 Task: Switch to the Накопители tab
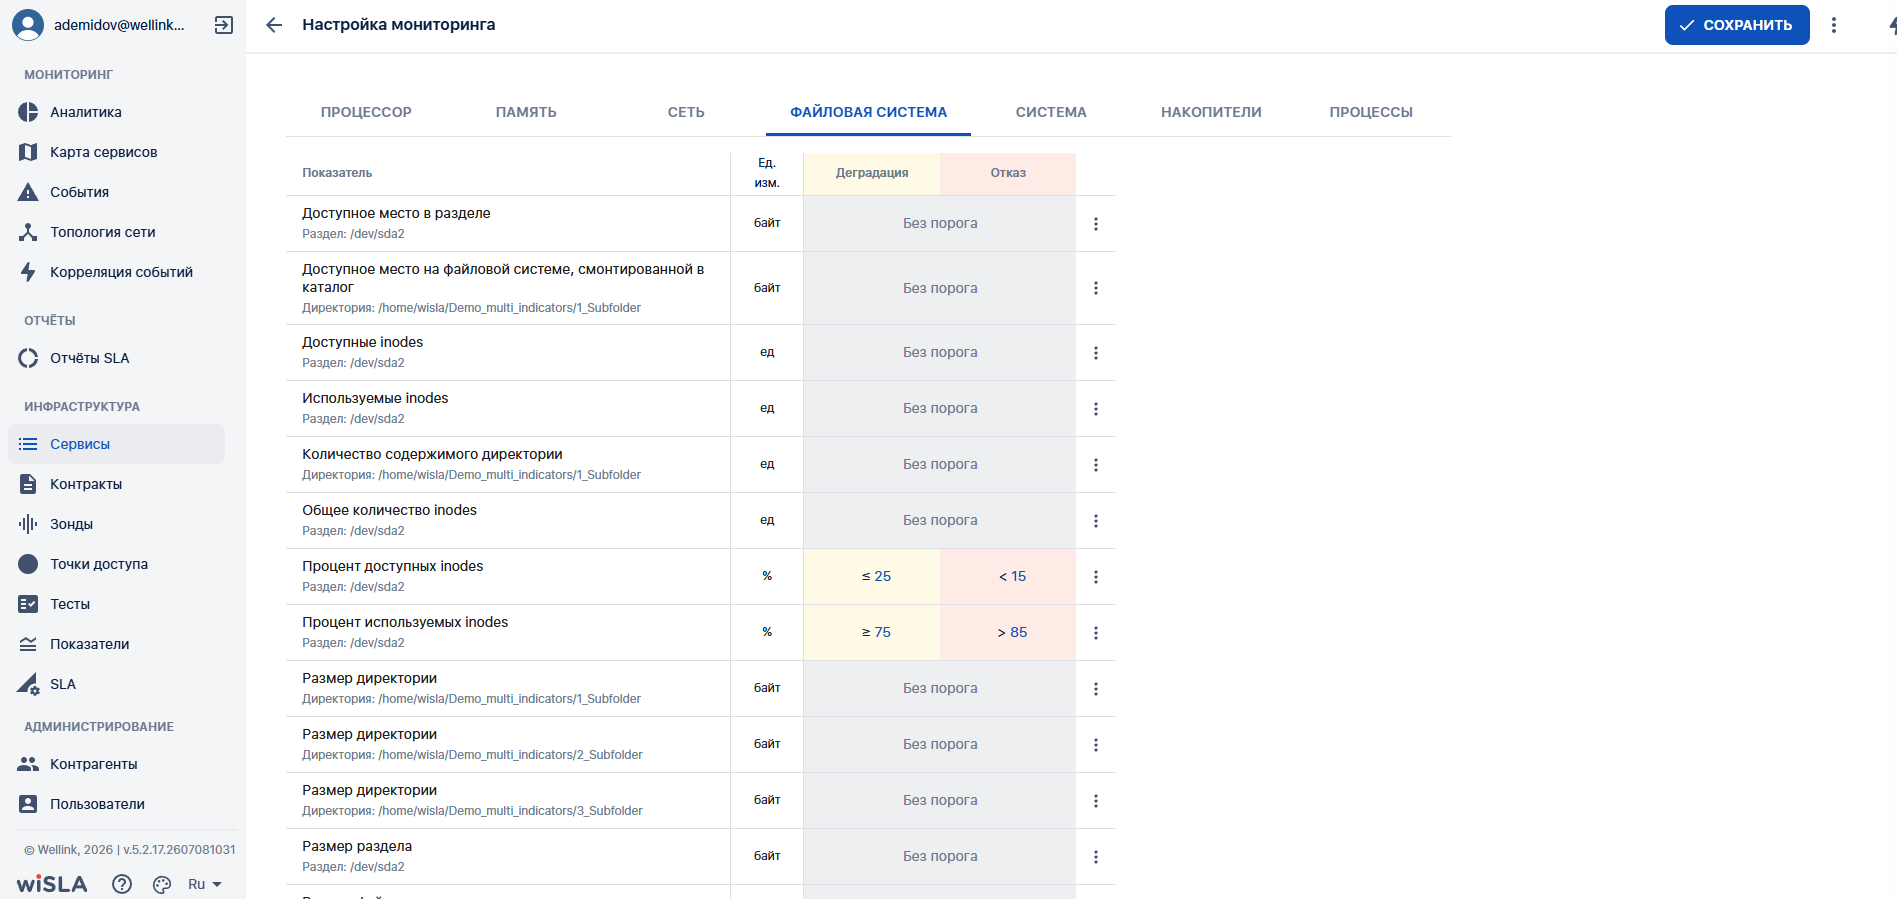pos(1211,112)
